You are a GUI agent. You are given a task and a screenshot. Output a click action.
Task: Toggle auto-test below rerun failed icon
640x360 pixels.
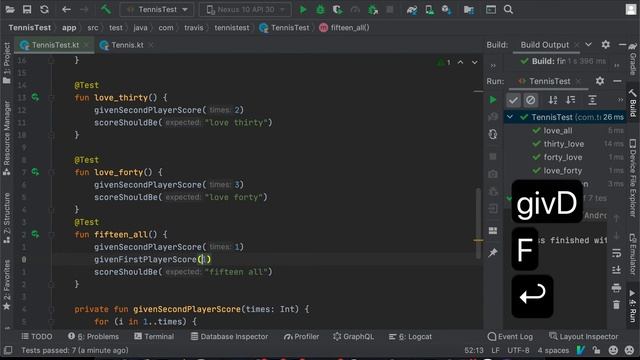(493, 134)
